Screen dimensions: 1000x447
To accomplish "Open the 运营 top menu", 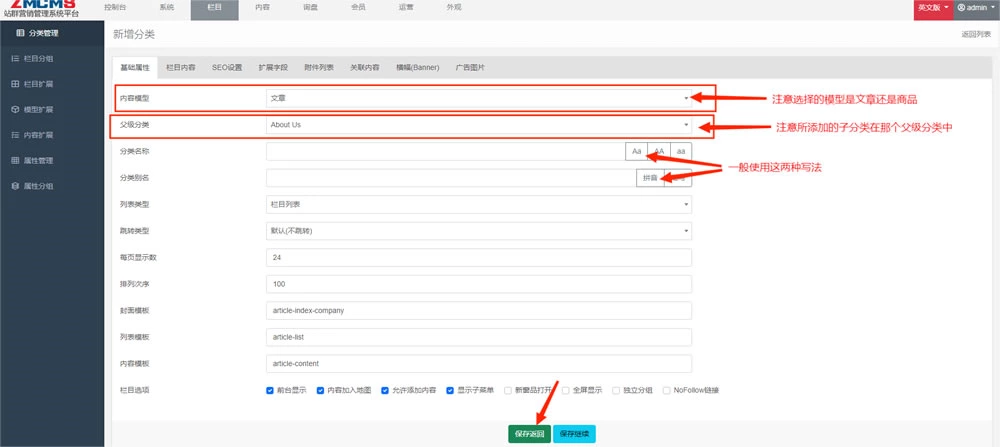I will point(406,8).
